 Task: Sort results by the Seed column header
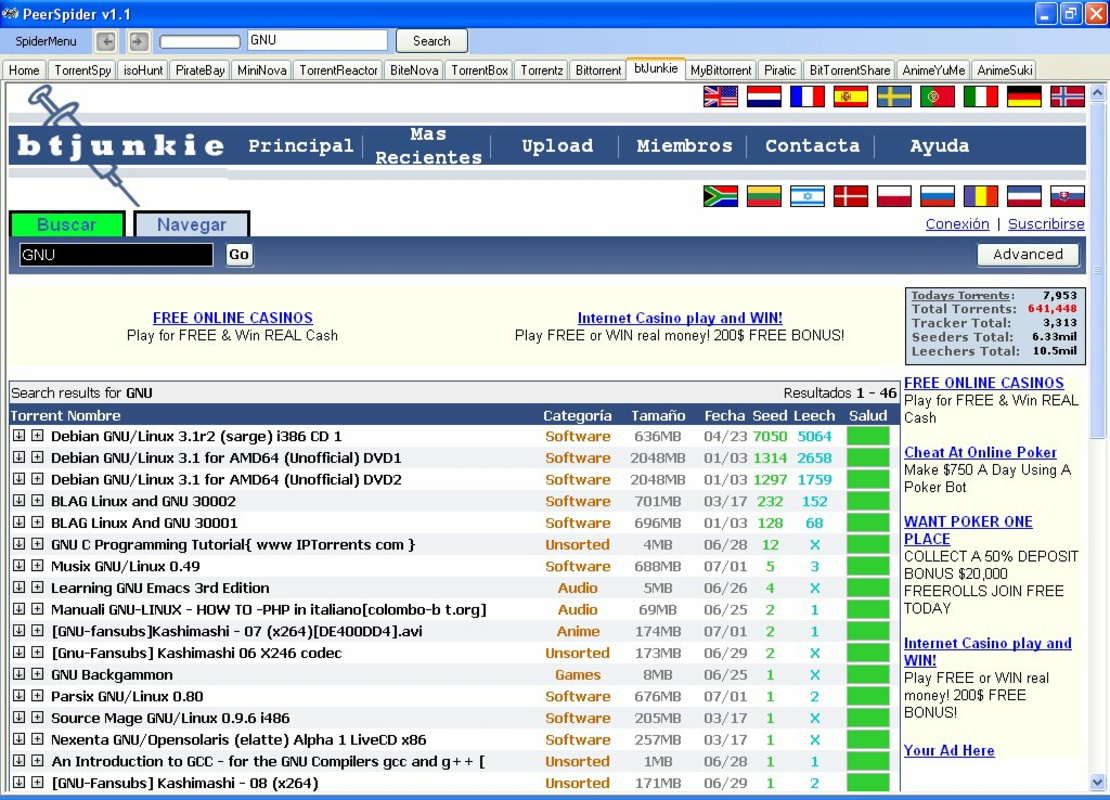(769, 416)
